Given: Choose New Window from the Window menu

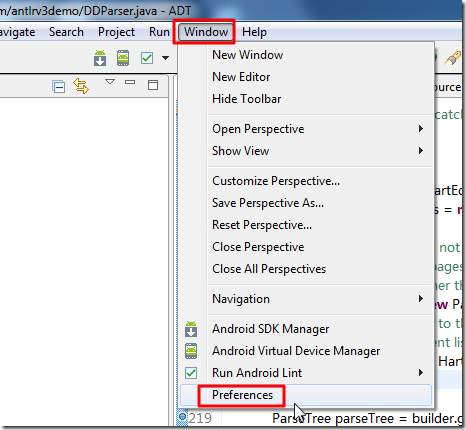Looking at the screenshot, I should click(x=306, y=55).
